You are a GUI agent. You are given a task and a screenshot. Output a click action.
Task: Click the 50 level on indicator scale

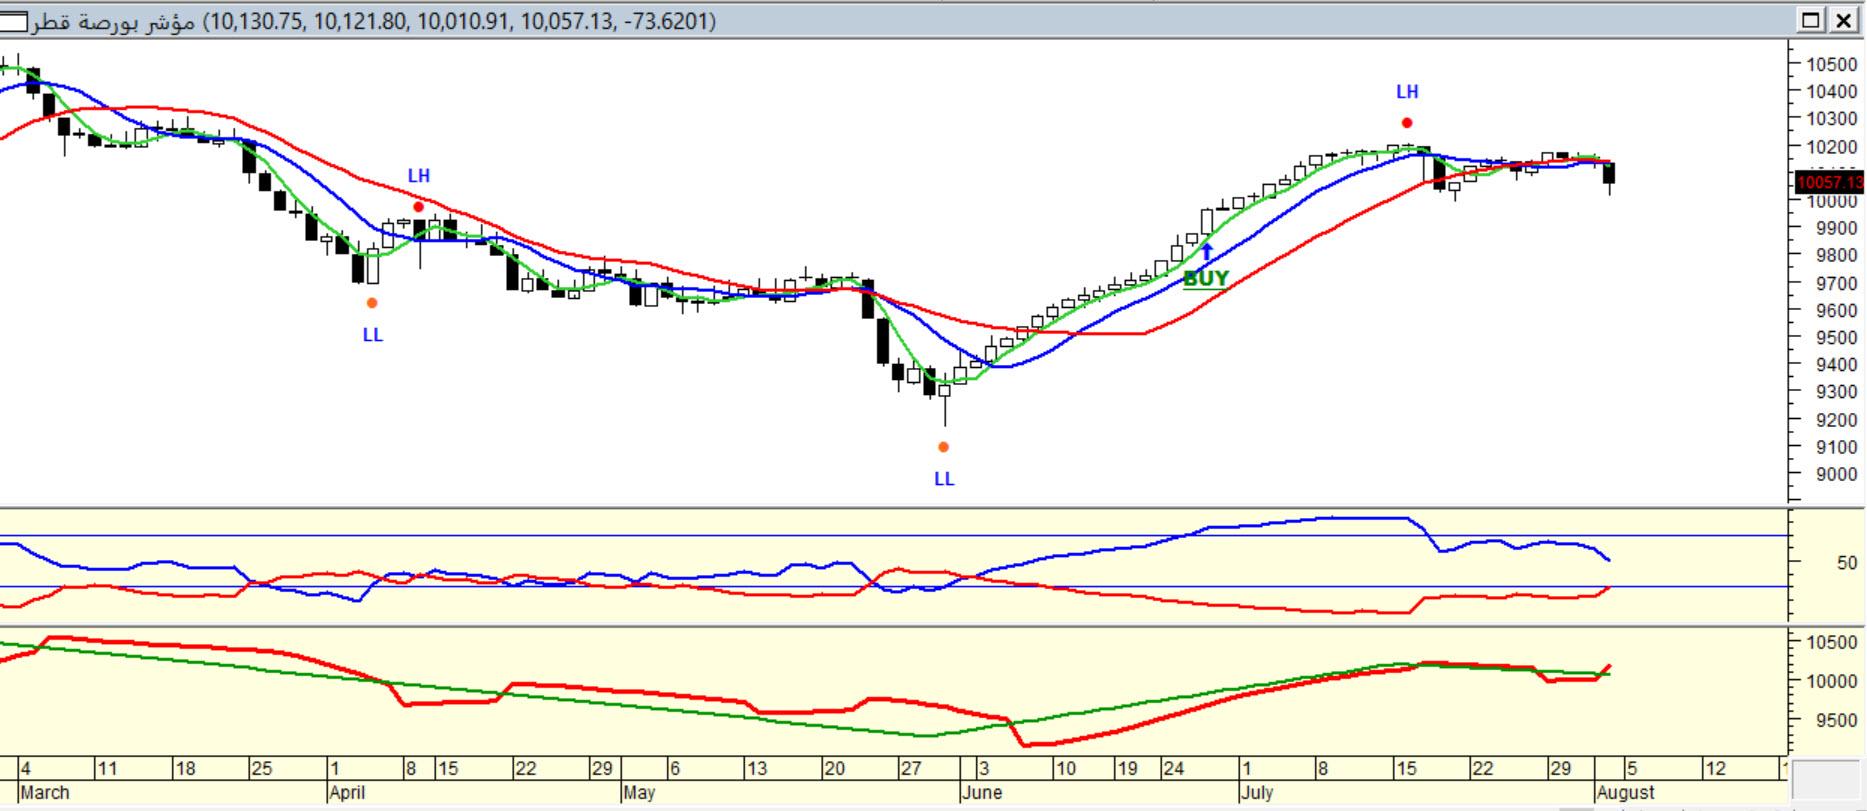pos(1846,563)
